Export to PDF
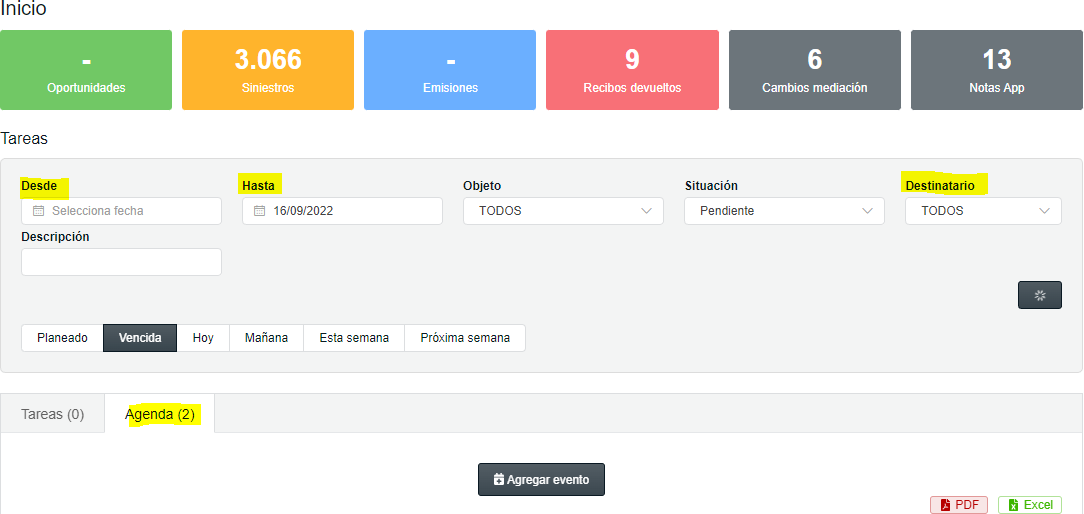This screenshot has width=1084, height=514. pos(959,505)
